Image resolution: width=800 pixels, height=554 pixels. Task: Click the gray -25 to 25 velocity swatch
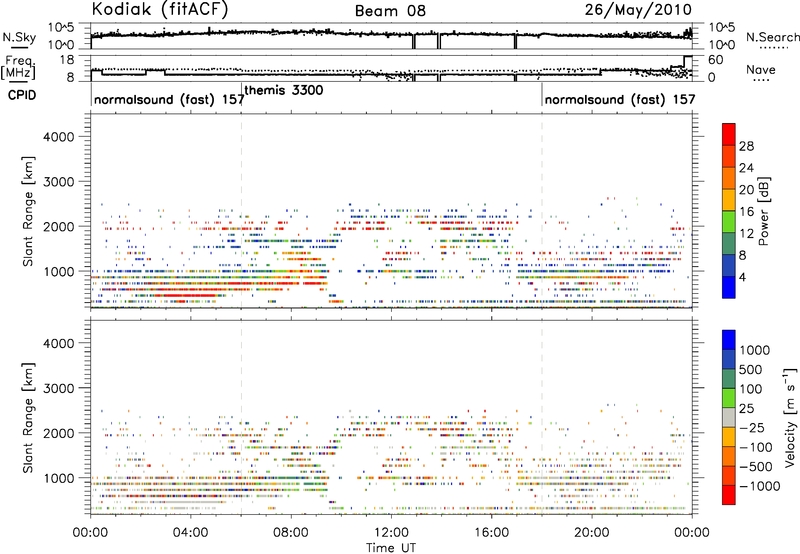coord(729,418)
